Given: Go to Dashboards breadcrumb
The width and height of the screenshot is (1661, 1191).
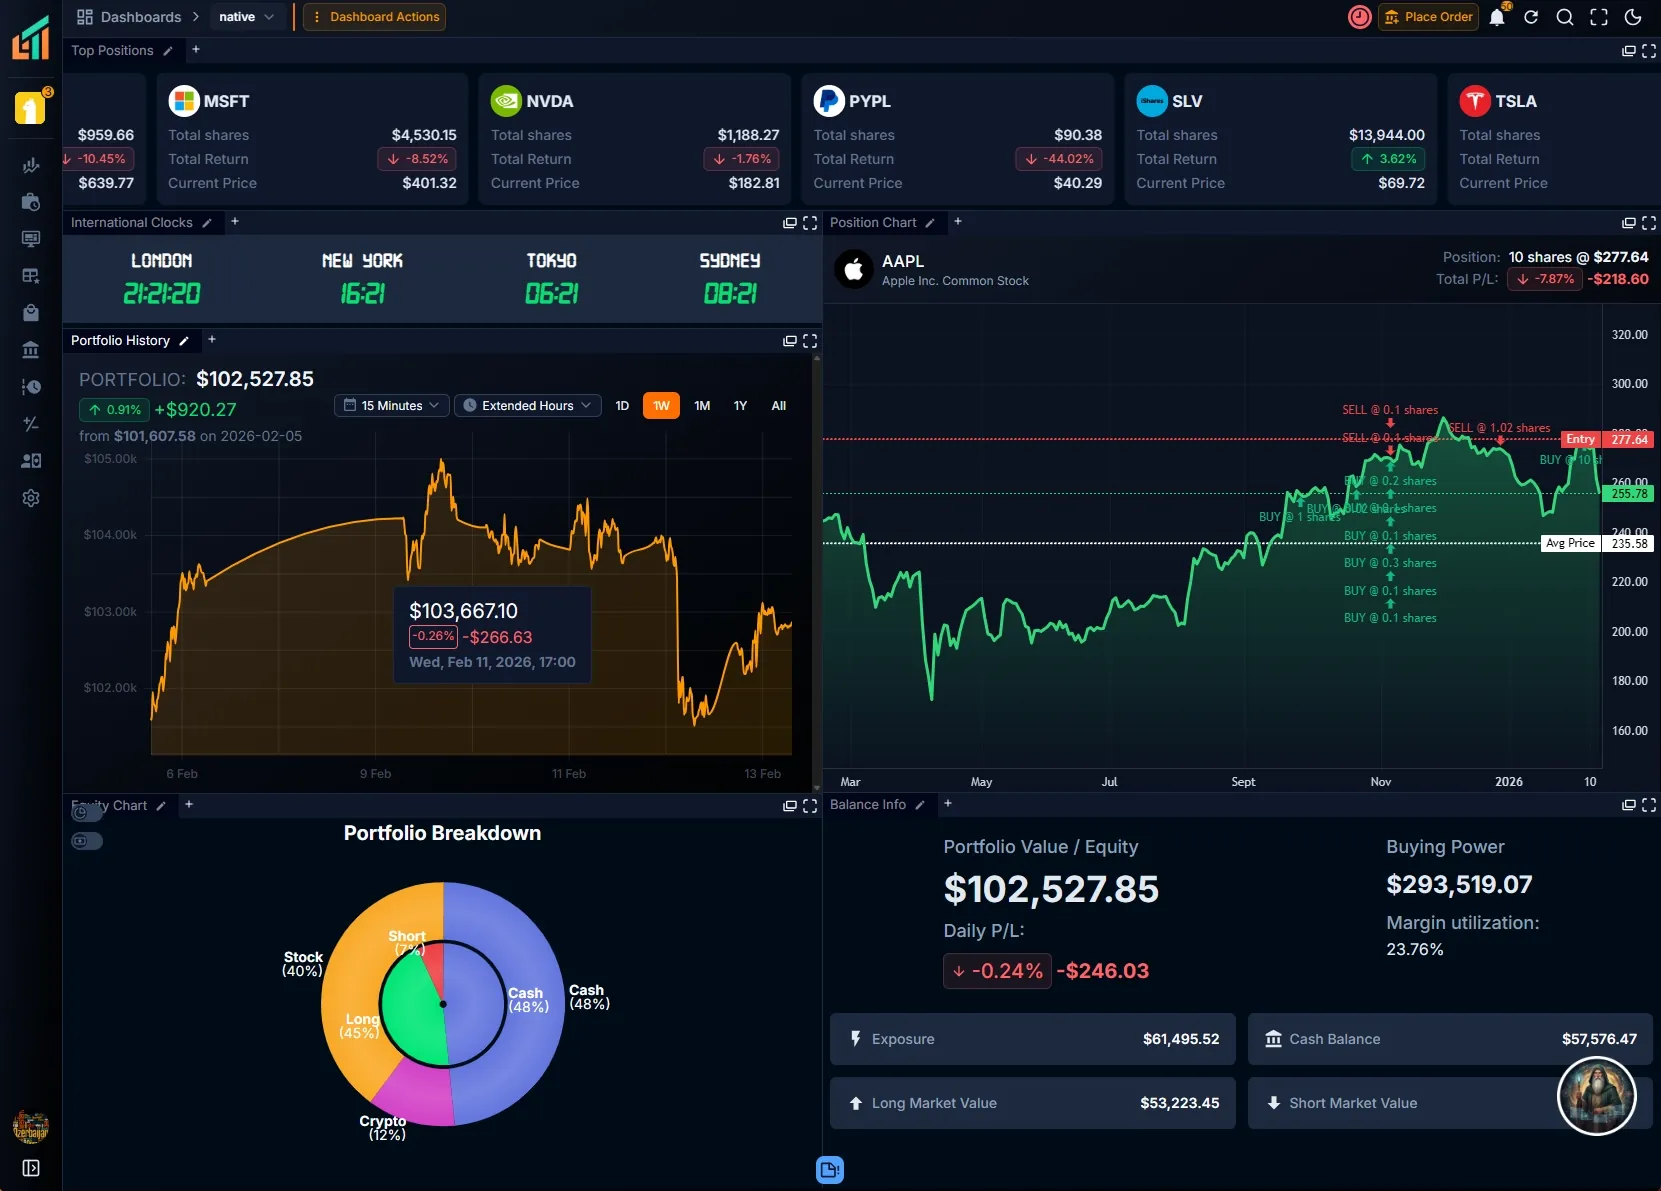Looking at the screenshot, I should 130,17.
